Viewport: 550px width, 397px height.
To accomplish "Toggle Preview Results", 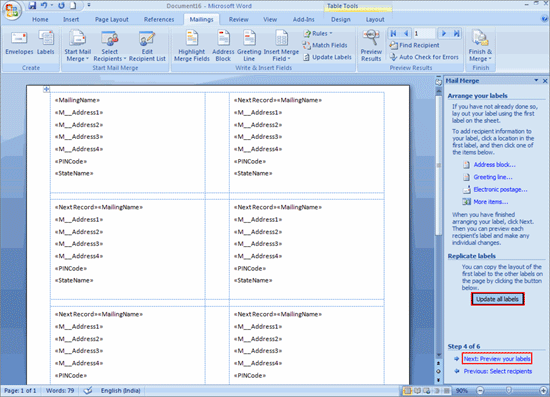I will [371, 46].
